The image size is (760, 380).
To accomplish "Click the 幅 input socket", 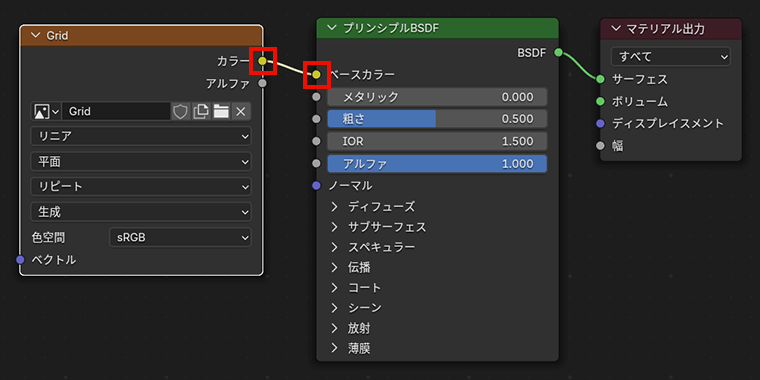I will [x=601, y=145].
